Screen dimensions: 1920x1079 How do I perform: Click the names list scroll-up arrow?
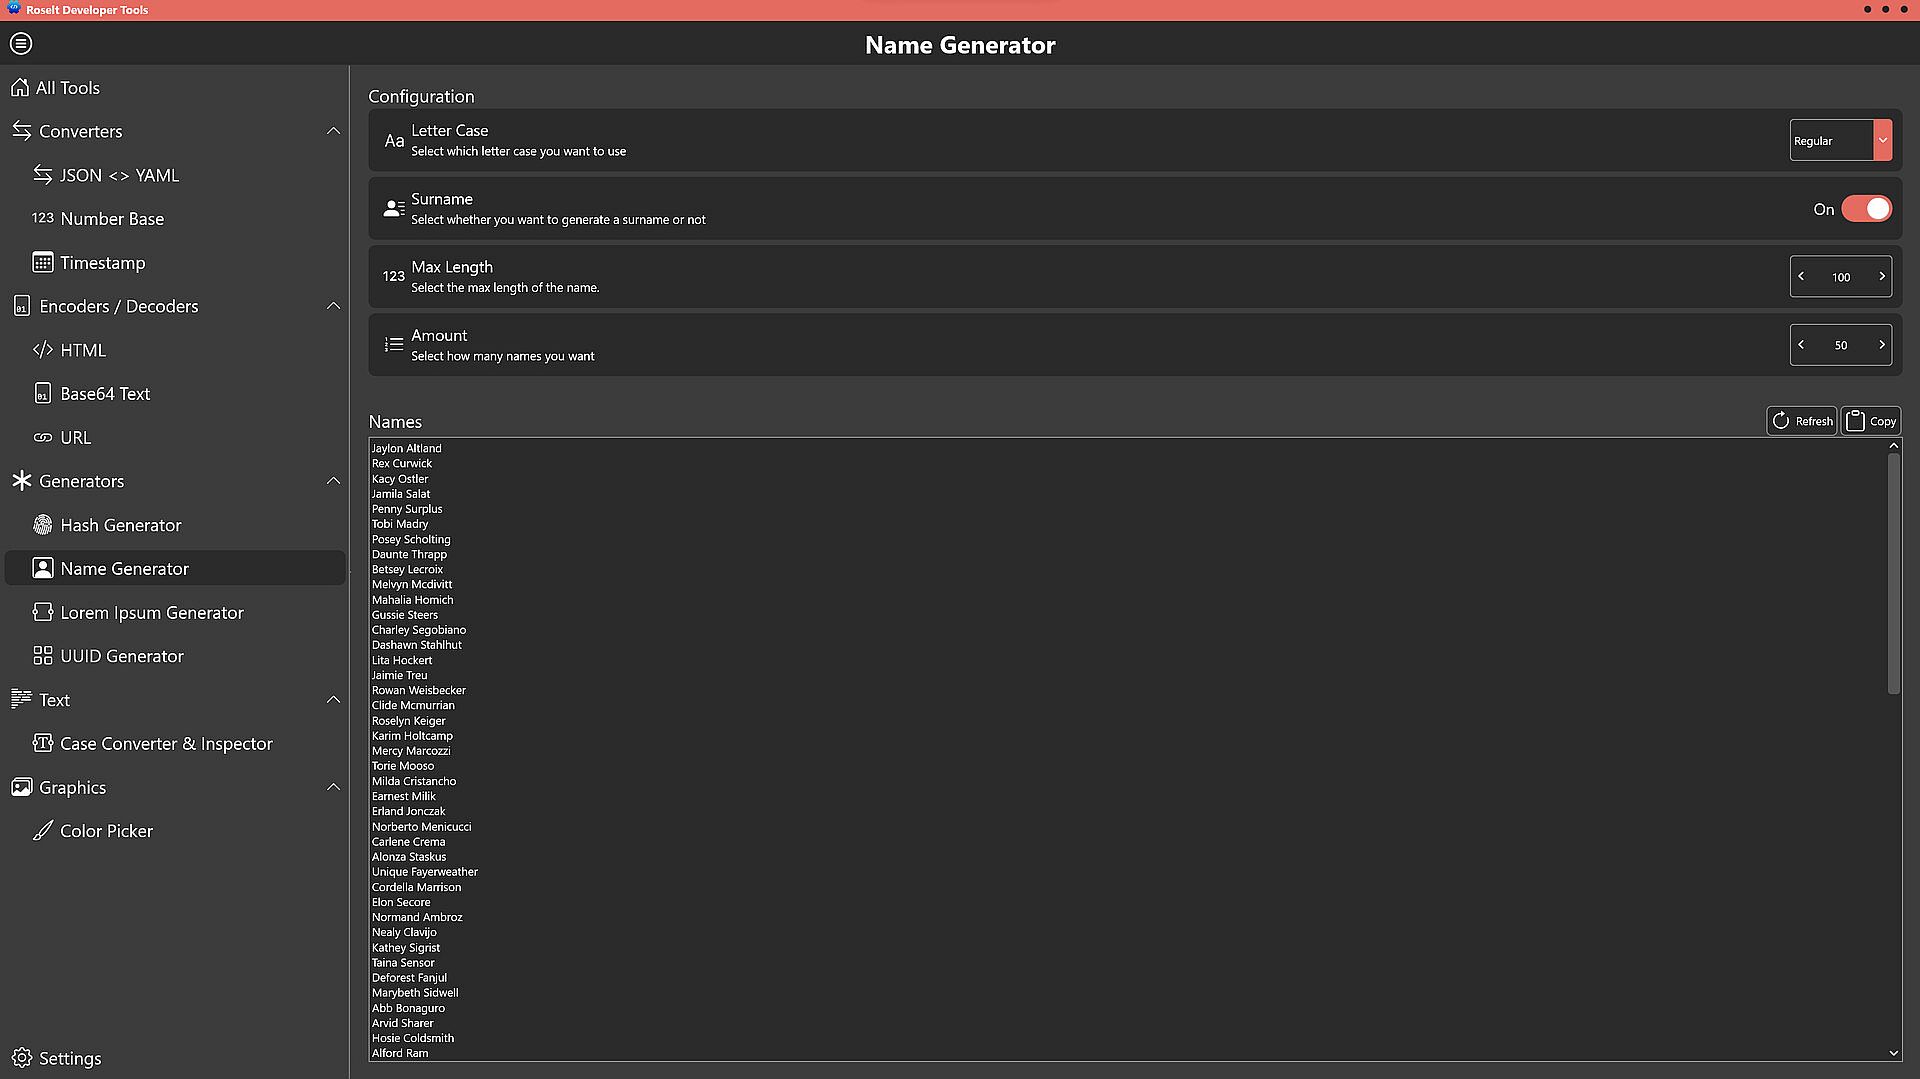(x=1893, y=446)
